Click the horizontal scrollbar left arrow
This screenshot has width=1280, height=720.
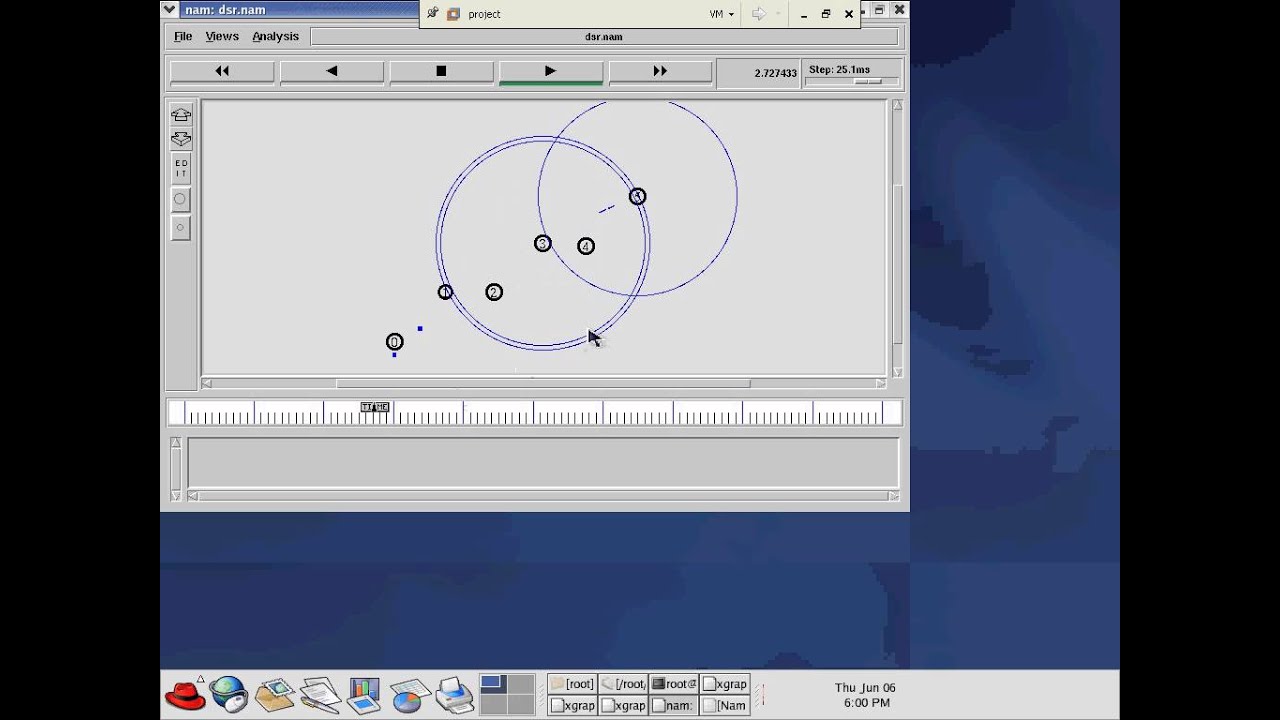tap(207, 383)
